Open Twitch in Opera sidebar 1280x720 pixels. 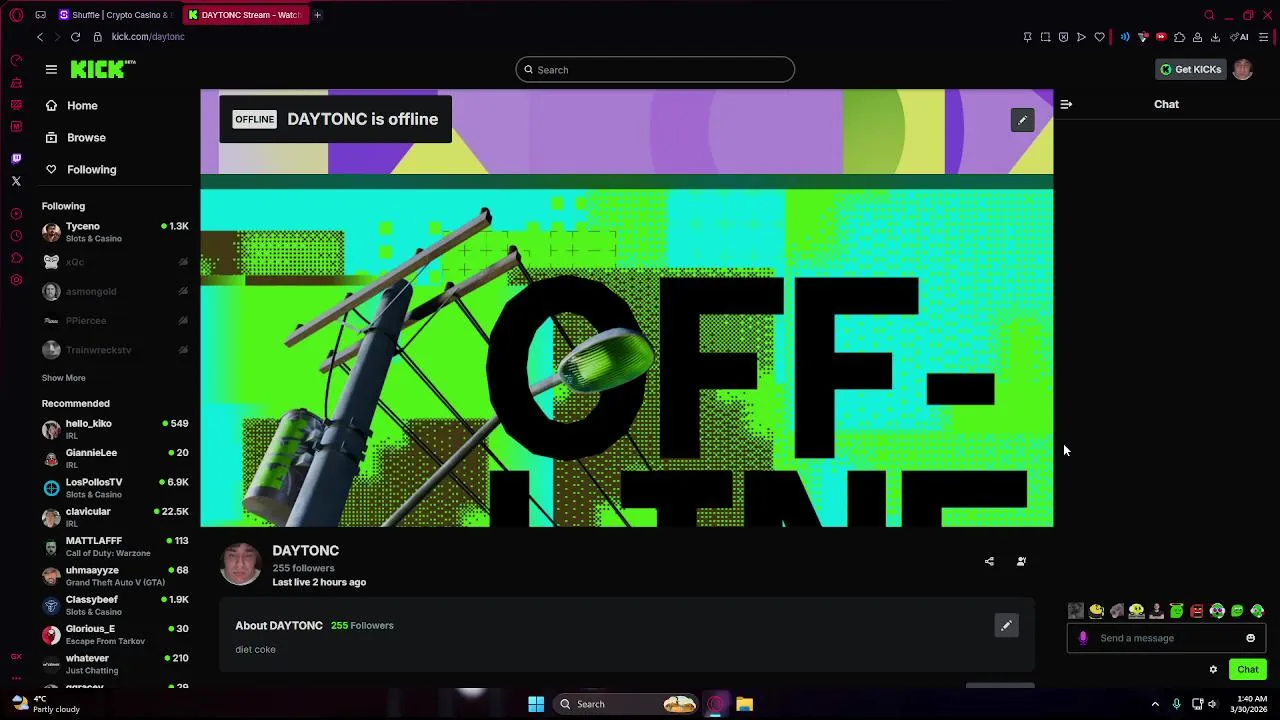pyautogui.click(x=16, y=158)
